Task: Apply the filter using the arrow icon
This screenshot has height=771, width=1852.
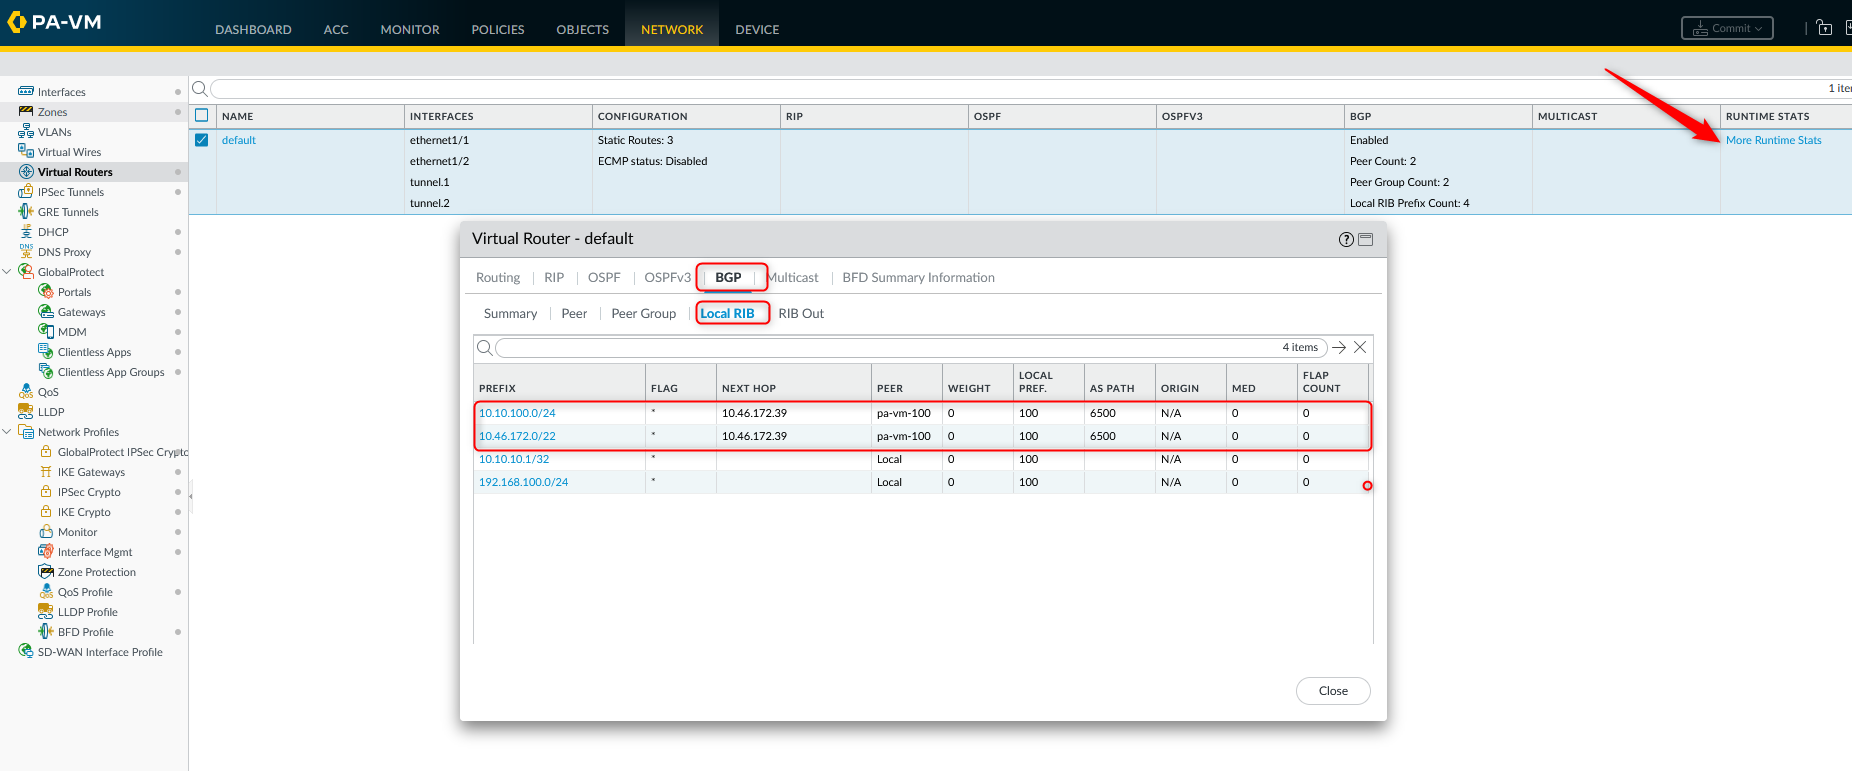Action: click(x=1339, y=347)
